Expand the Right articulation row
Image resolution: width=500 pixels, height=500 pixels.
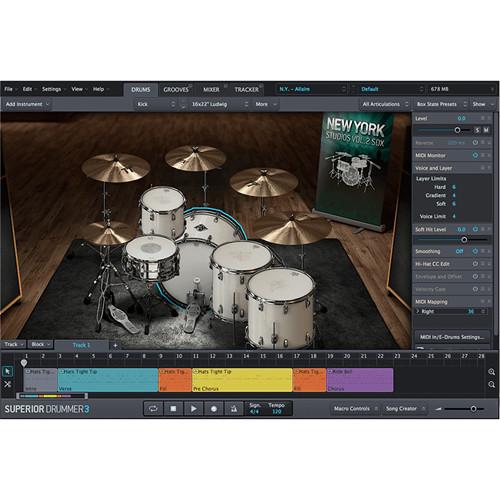point(418,311)
